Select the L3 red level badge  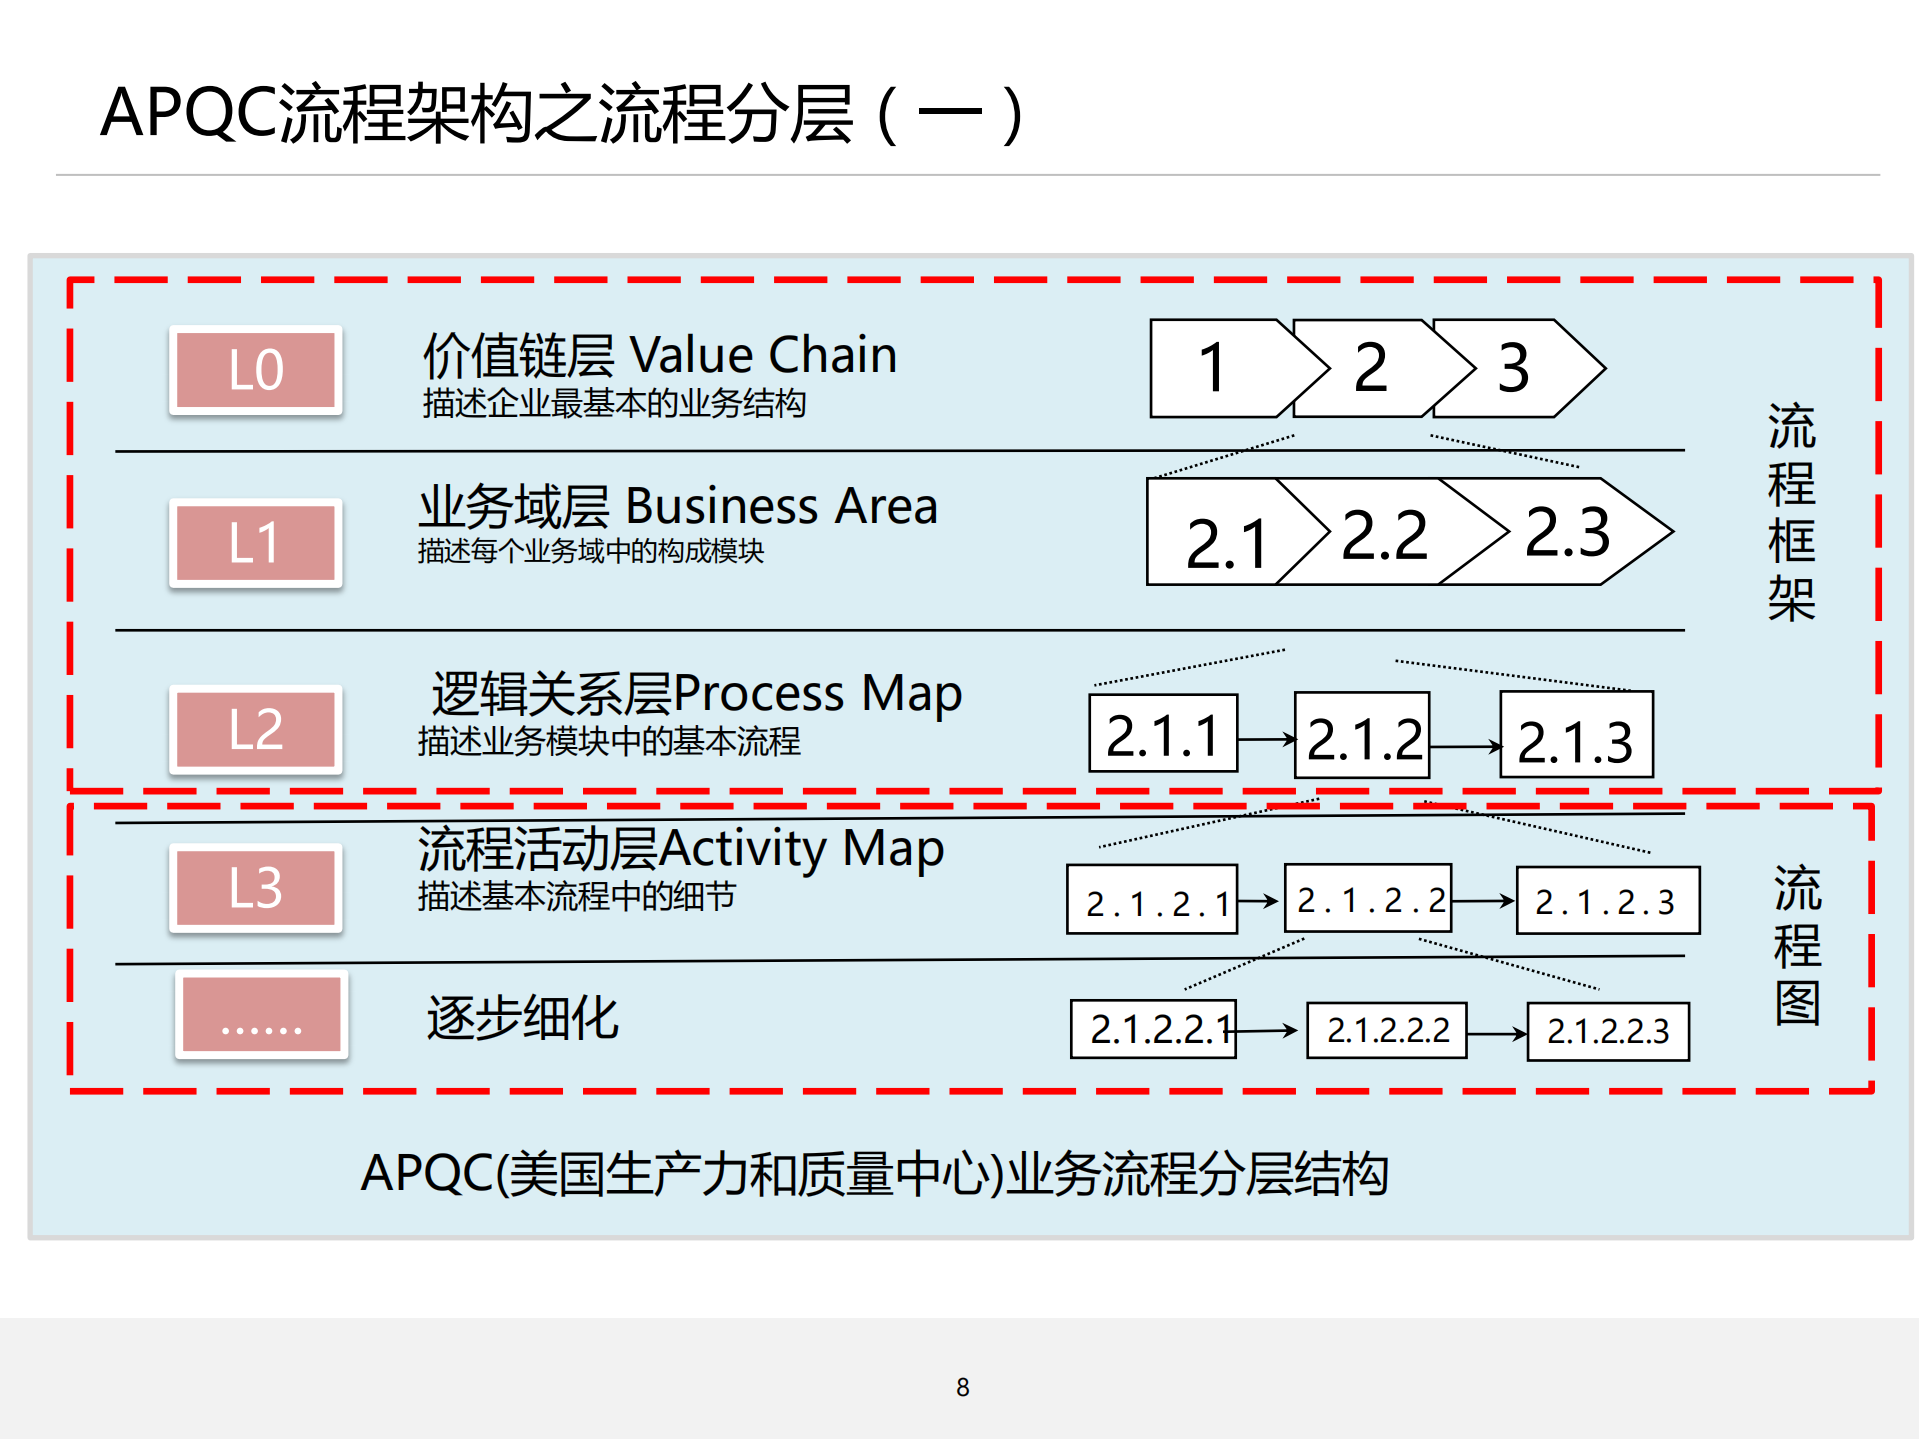254,889
